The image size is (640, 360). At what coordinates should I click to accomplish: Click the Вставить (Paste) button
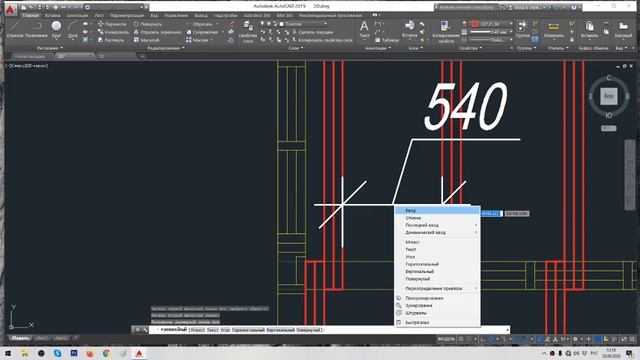pyautogui.click(x=589, y=30)
